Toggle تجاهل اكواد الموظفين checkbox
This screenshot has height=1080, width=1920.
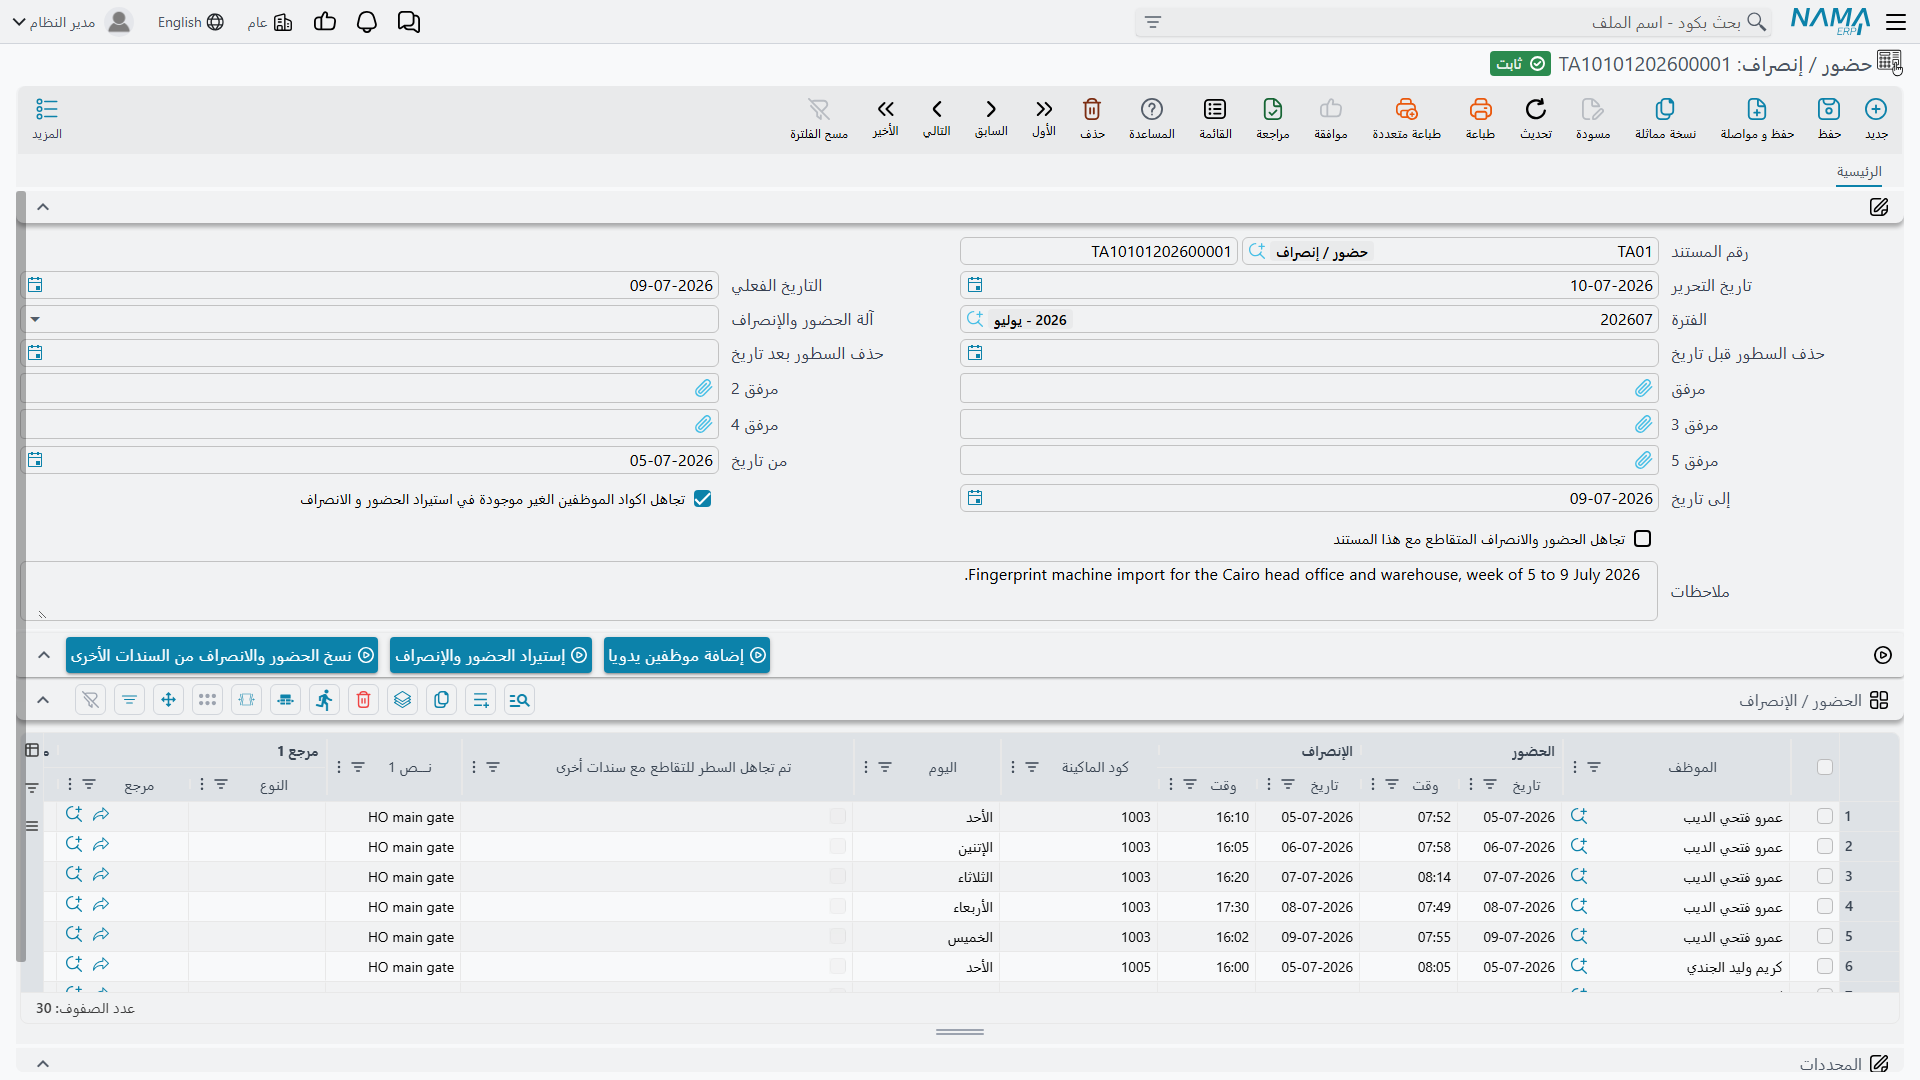coord(703,499)
